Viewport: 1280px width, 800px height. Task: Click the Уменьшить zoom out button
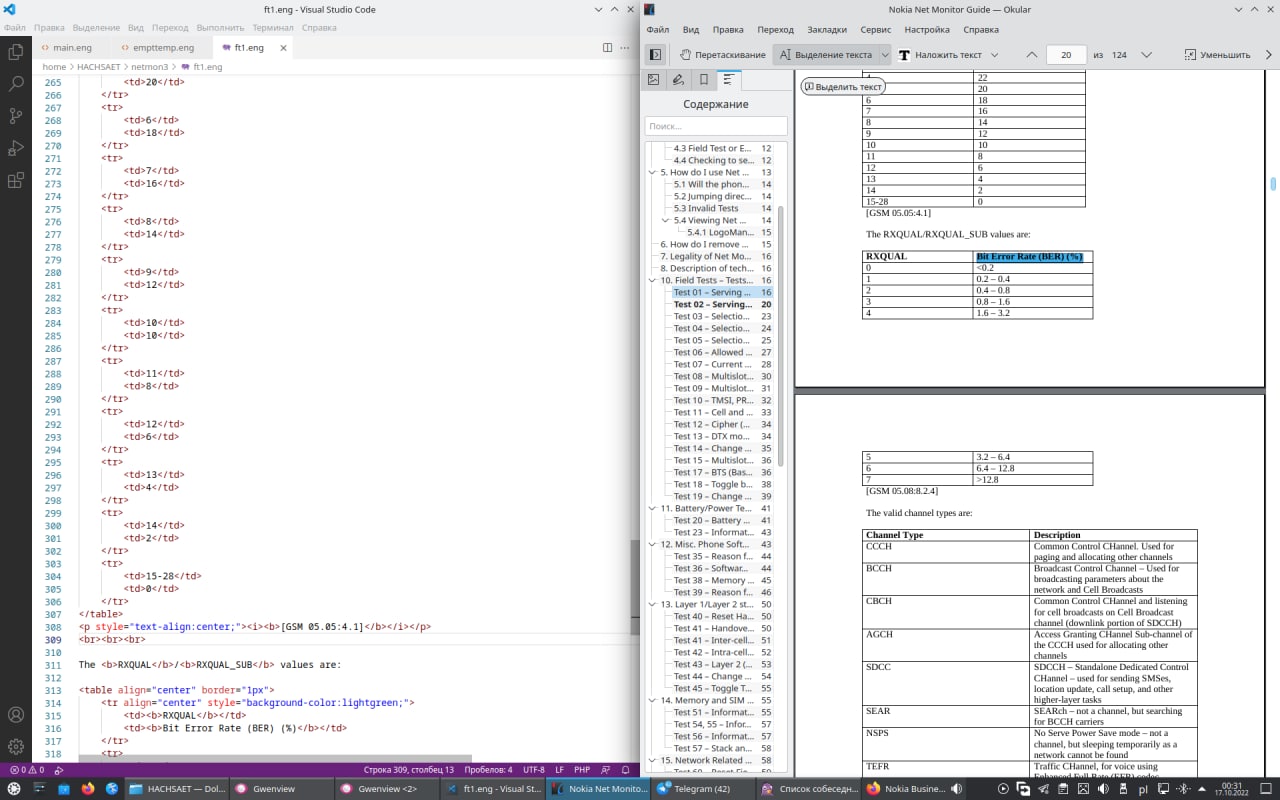click(x=1217, y=55)
